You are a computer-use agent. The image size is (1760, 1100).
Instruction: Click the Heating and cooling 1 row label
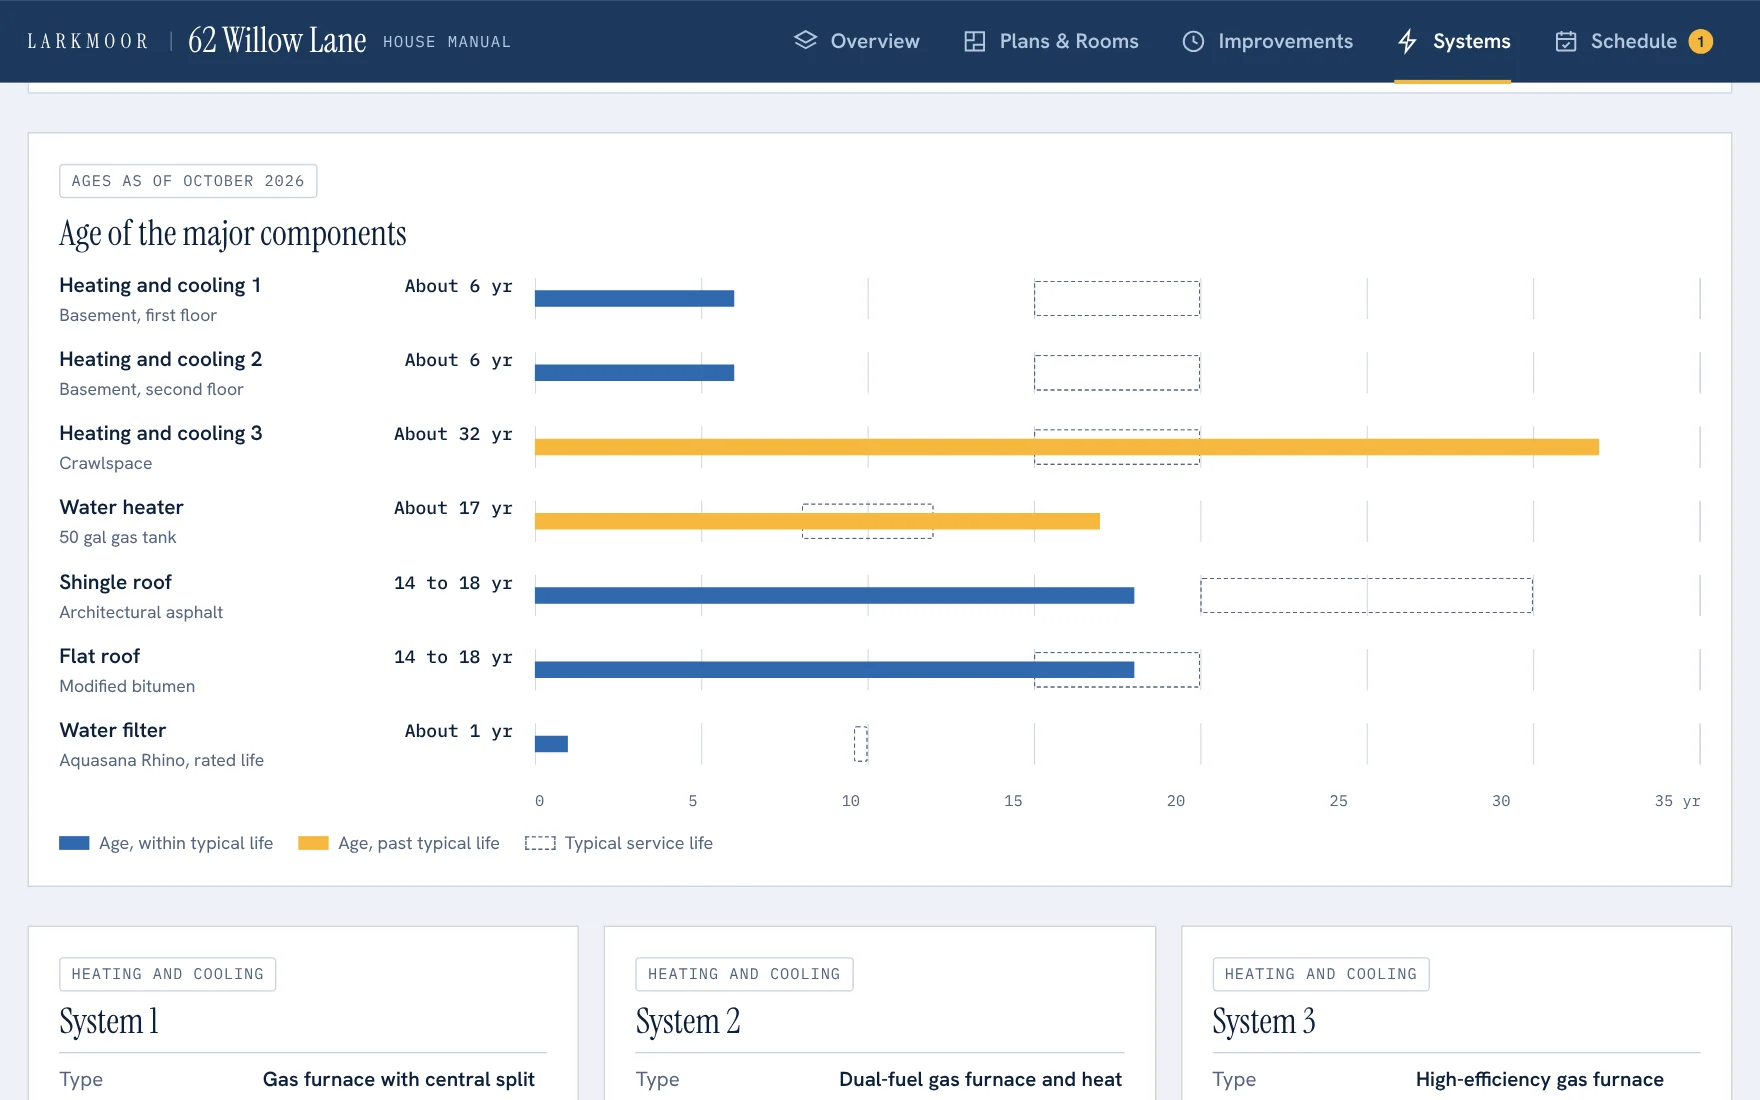[160, 285]
